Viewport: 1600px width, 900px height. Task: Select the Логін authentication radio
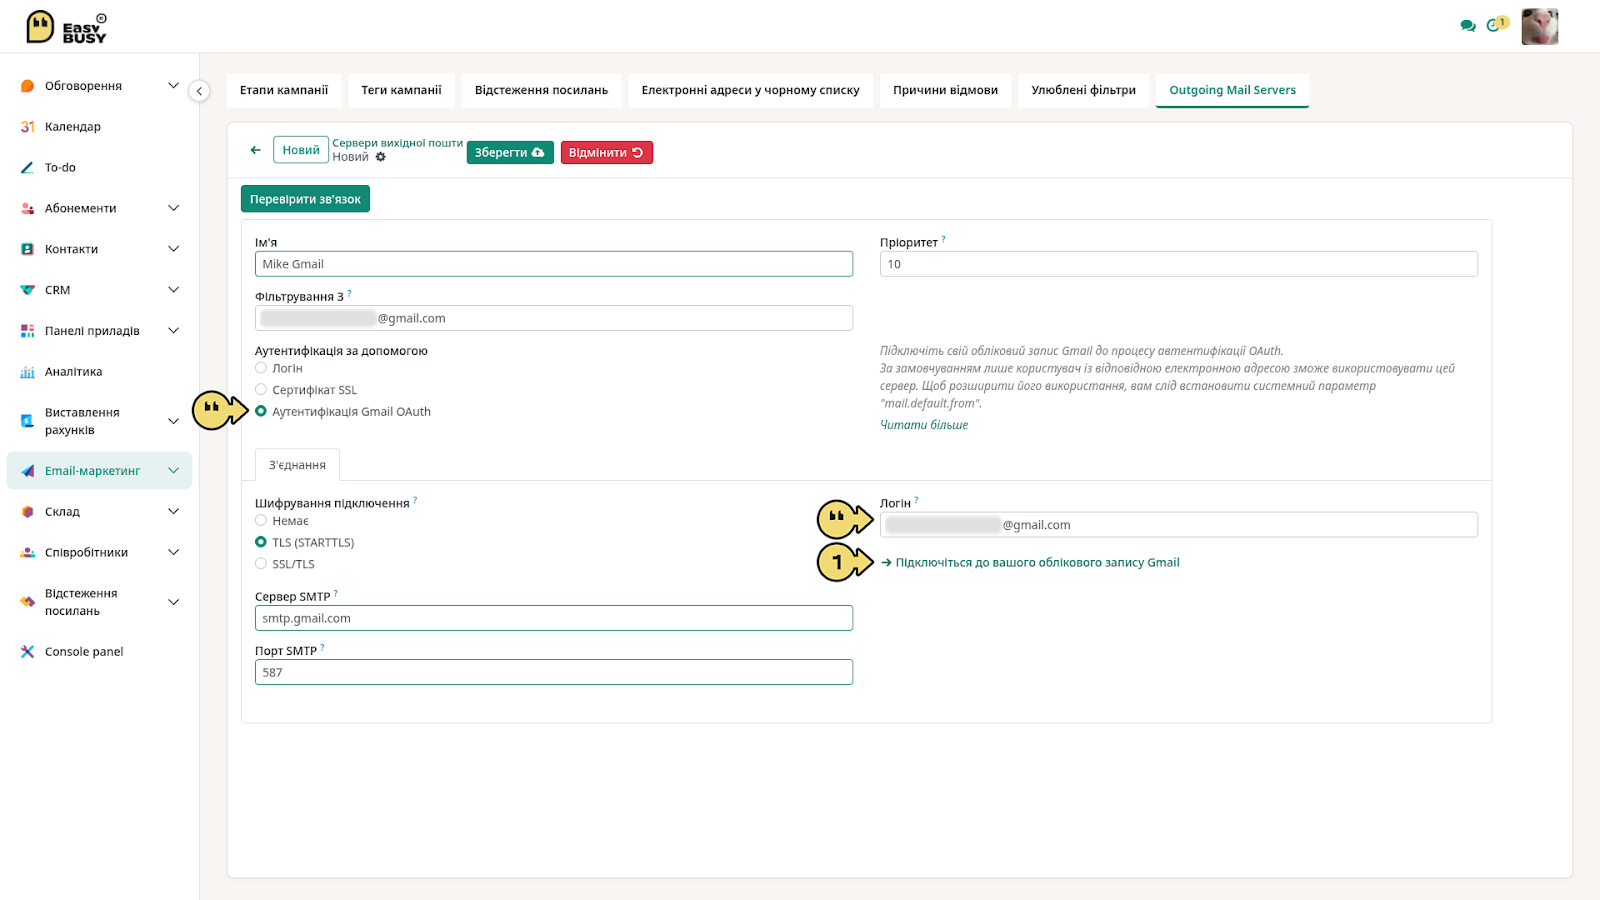(261, 368)
